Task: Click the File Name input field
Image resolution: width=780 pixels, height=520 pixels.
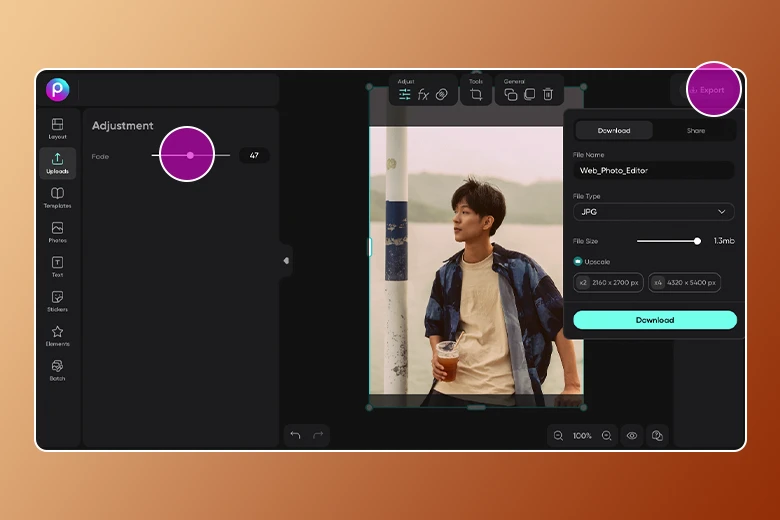Action: [x=654, y=171]
